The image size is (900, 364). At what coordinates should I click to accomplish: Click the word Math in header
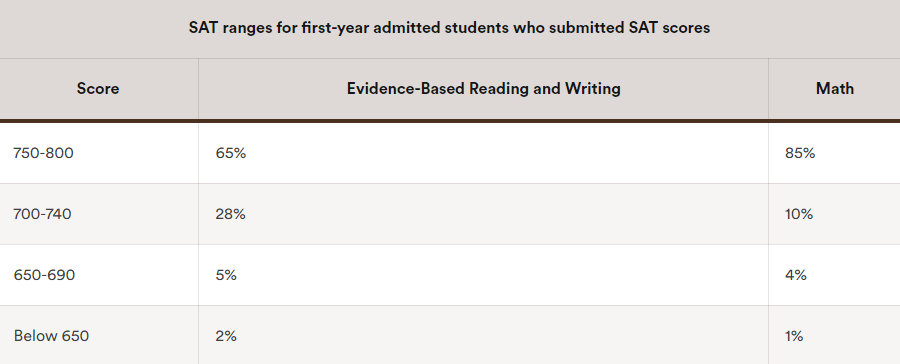[835, 88]
